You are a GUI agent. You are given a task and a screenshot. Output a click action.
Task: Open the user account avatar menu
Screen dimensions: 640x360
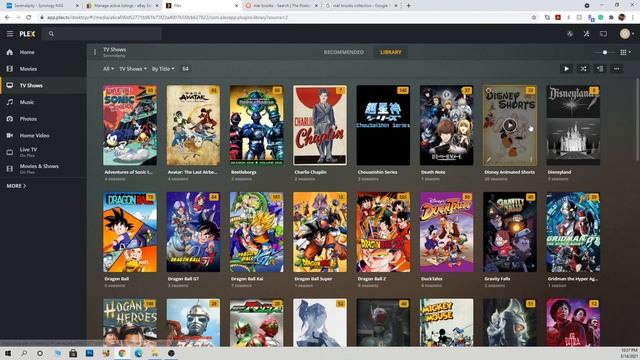click(625, 34)
